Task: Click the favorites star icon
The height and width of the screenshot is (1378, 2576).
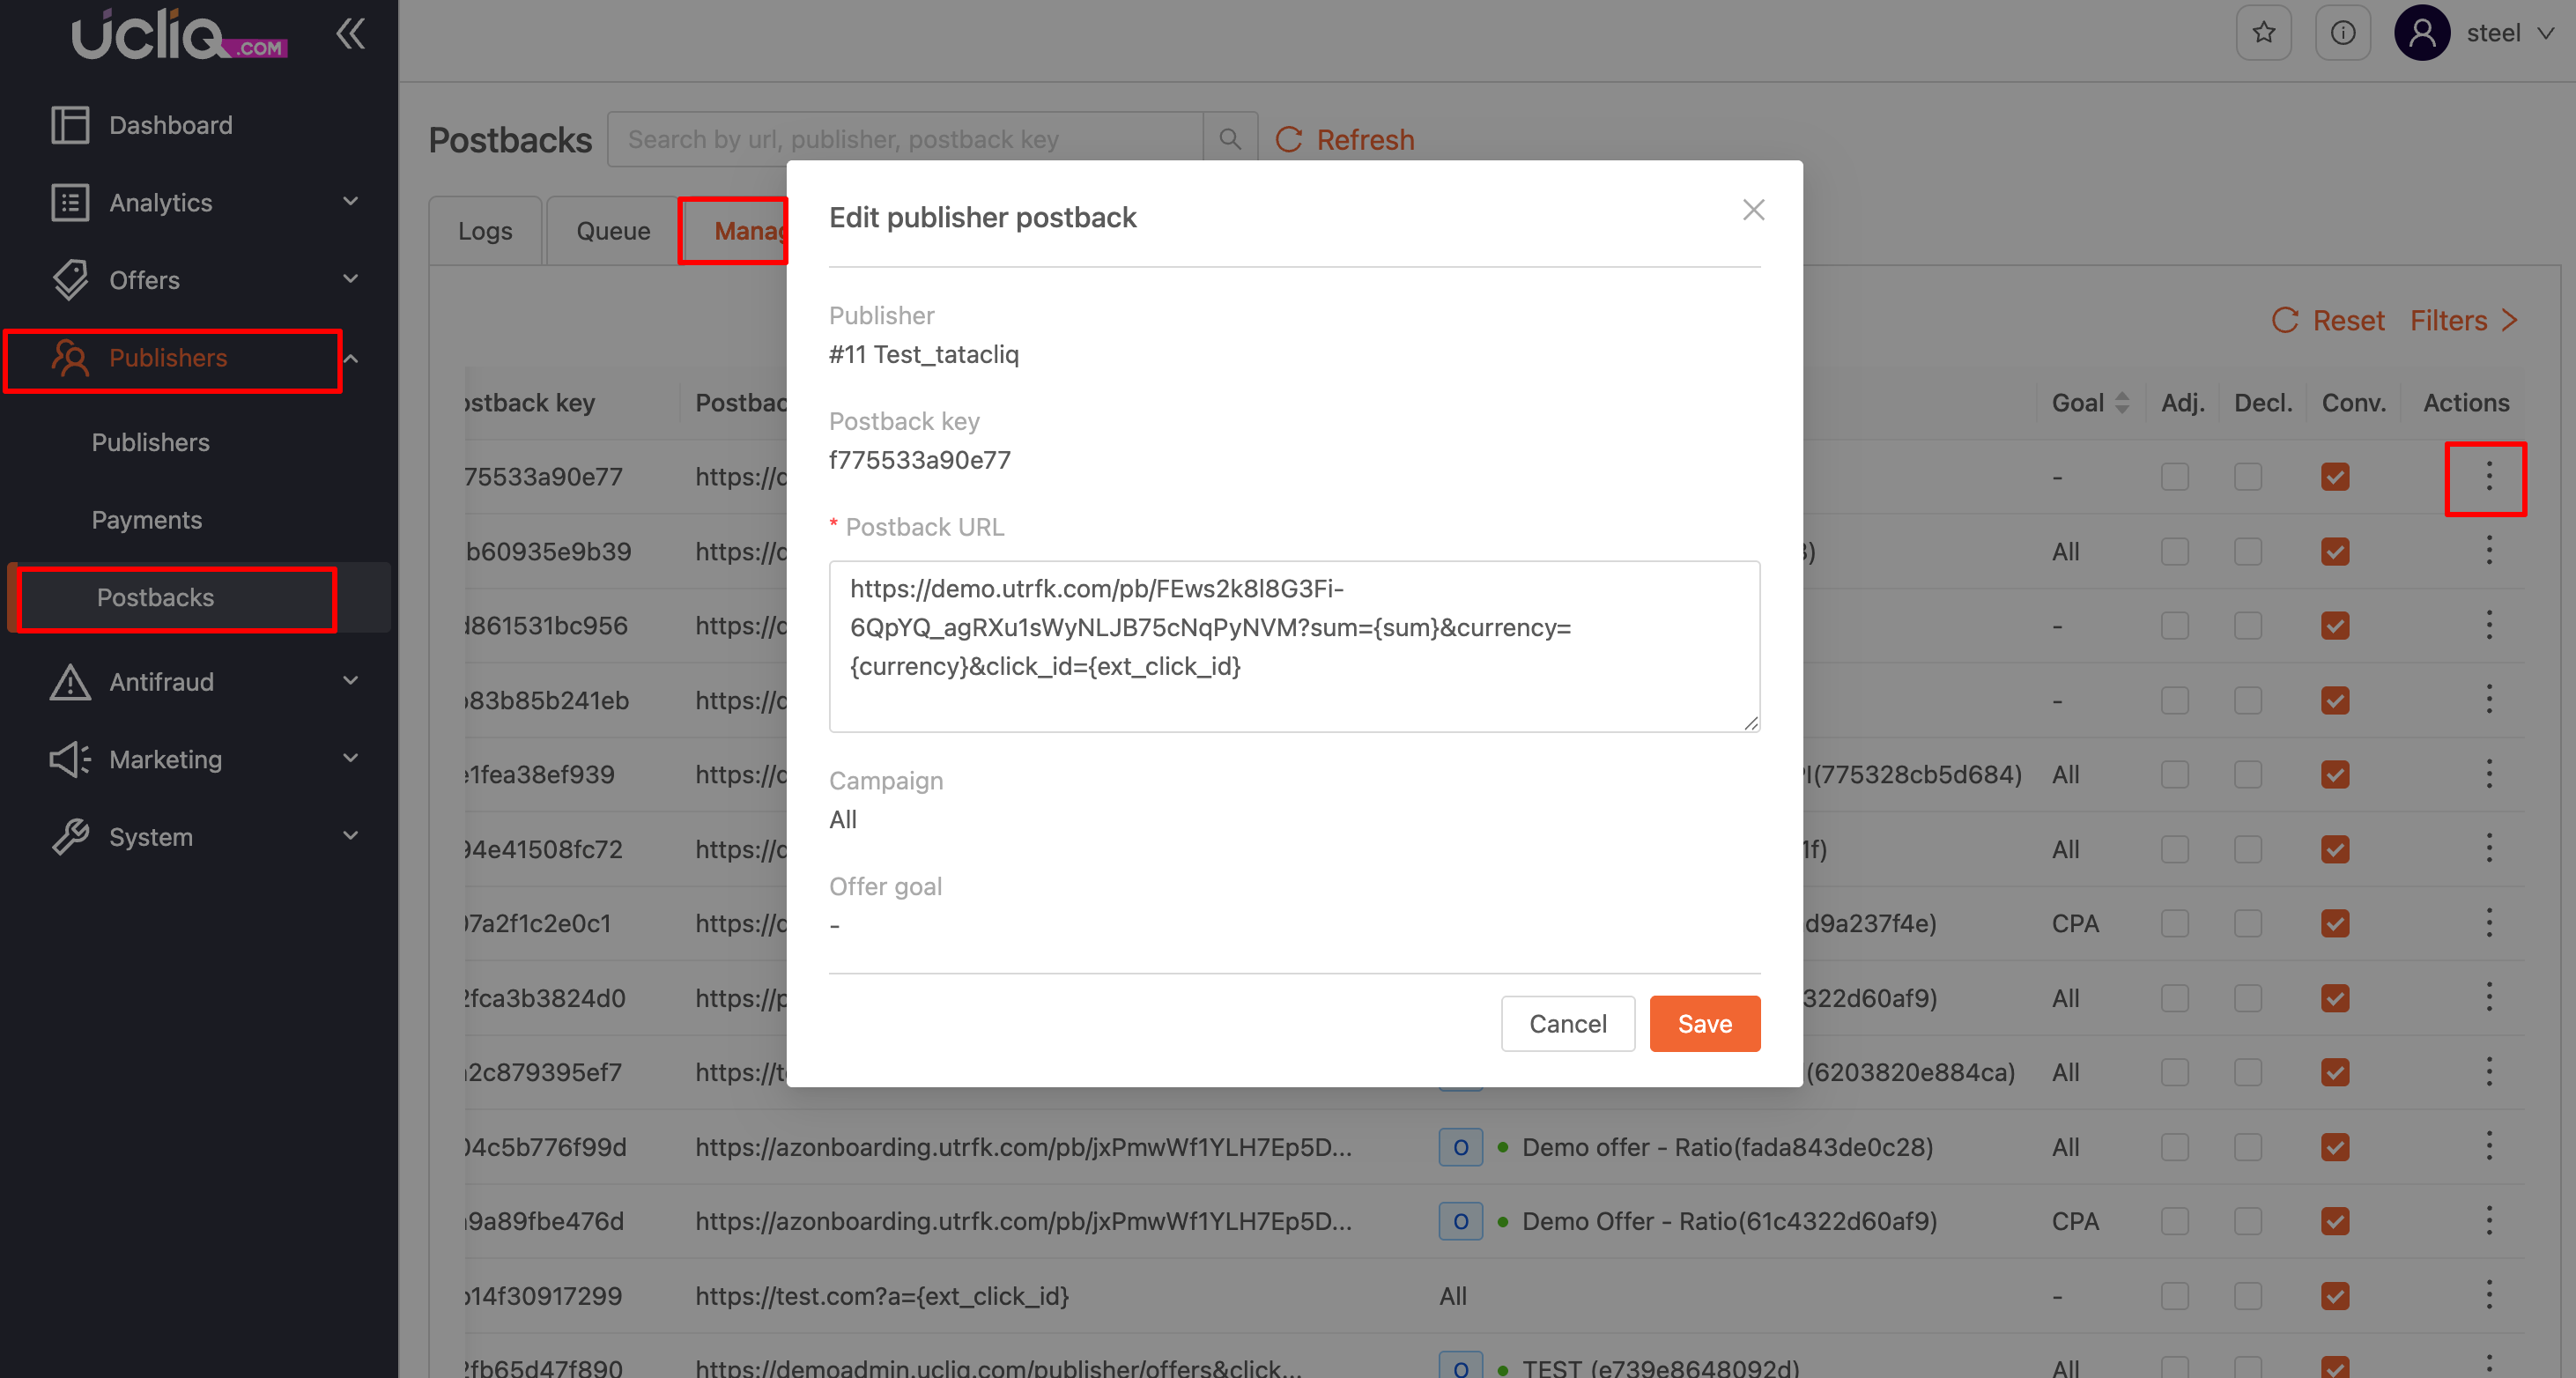Action: pos(2263,33)
